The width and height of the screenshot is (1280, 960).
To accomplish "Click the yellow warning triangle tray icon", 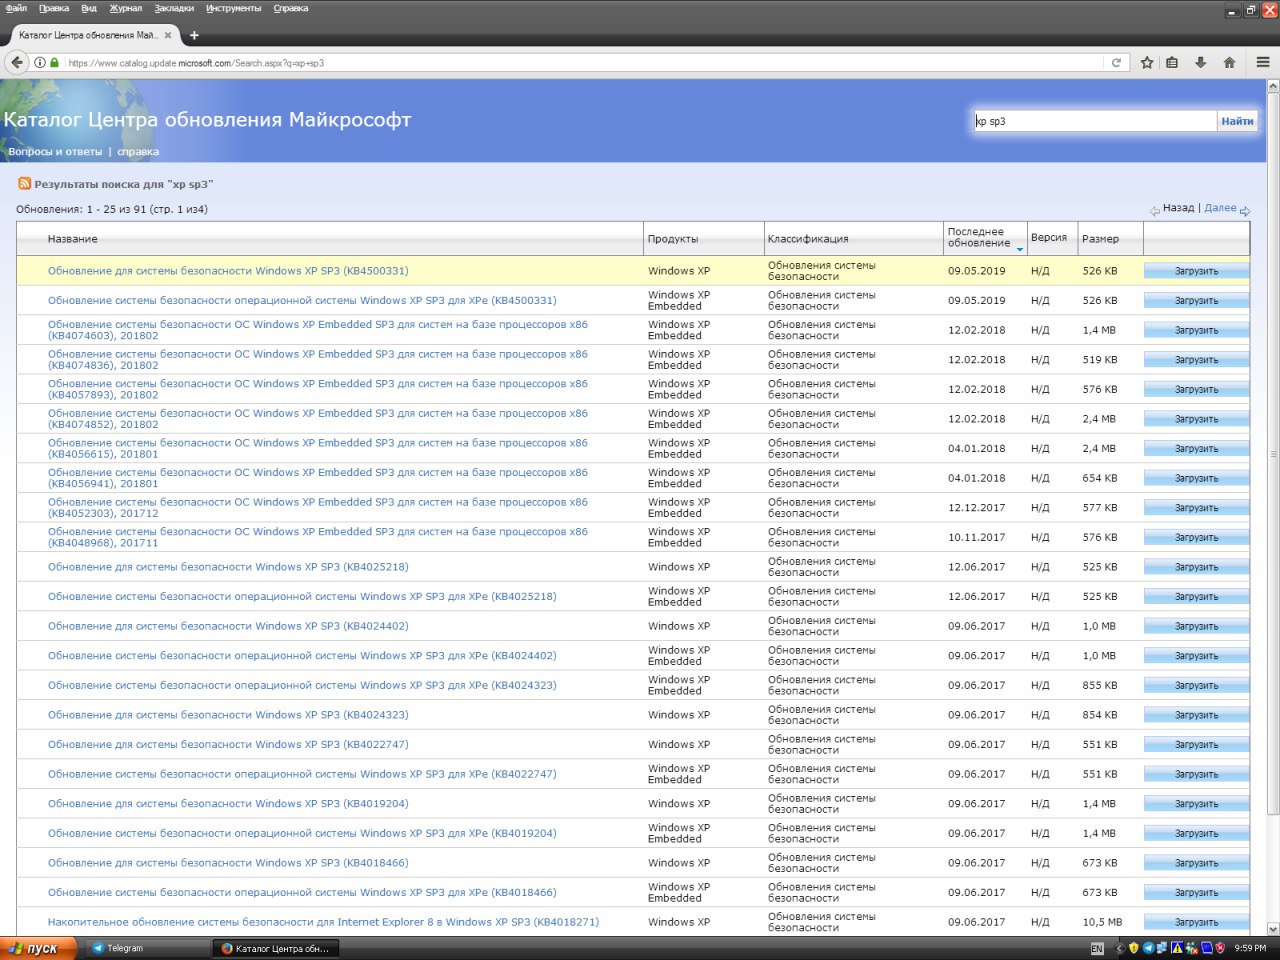I will tap(1177, 948).
